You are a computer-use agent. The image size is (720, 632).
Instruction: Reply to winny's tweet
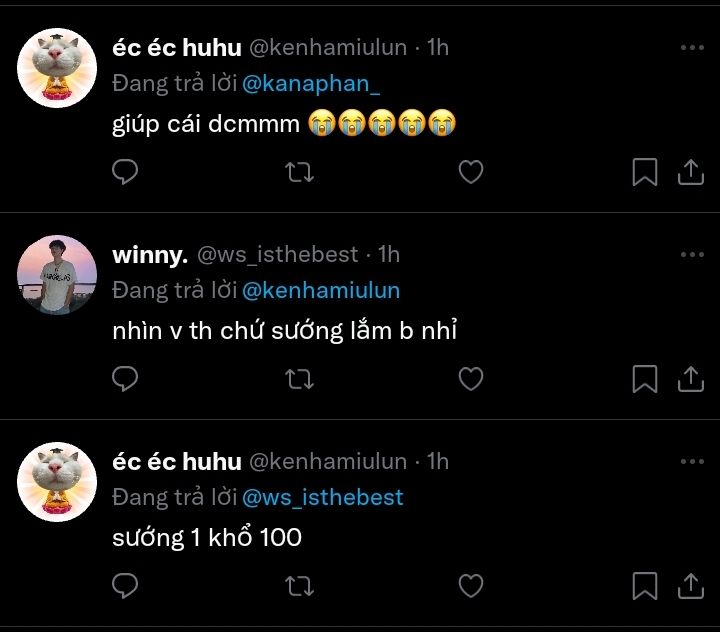point(125,379)
